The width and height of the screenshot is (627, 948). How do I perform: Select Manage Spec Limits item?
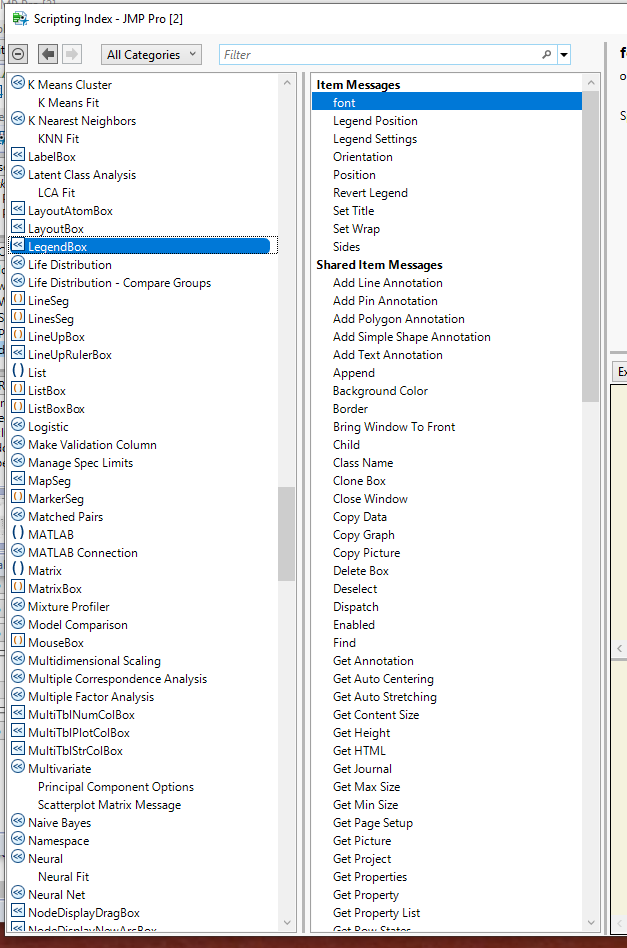pos(80,463)
